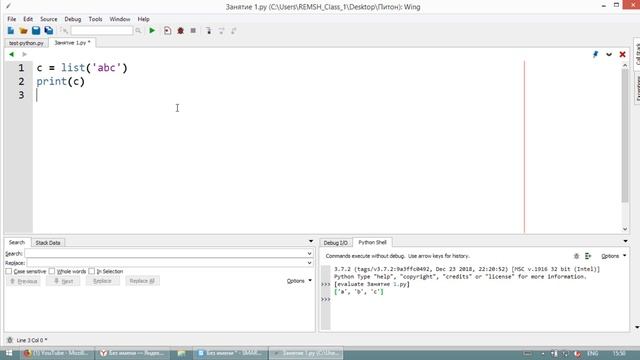This screenshot has height=360, width=640.
Task: Close the editor with the red X icon
Action: (622, 54)
